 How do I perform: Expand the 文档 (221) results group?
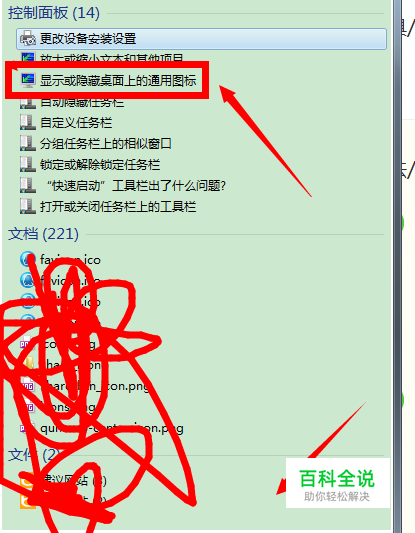pos(43,234)
